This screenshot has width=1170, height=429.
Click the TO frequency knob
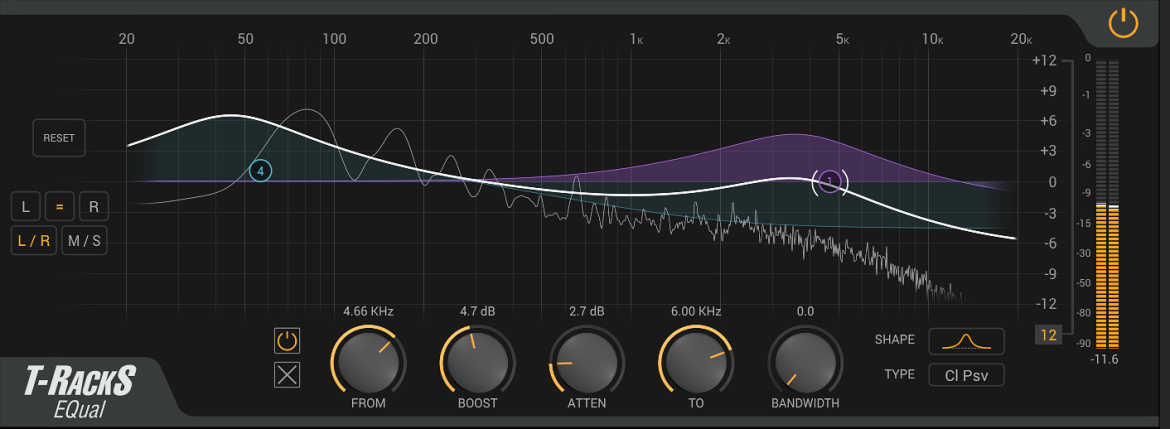[695, 361]
